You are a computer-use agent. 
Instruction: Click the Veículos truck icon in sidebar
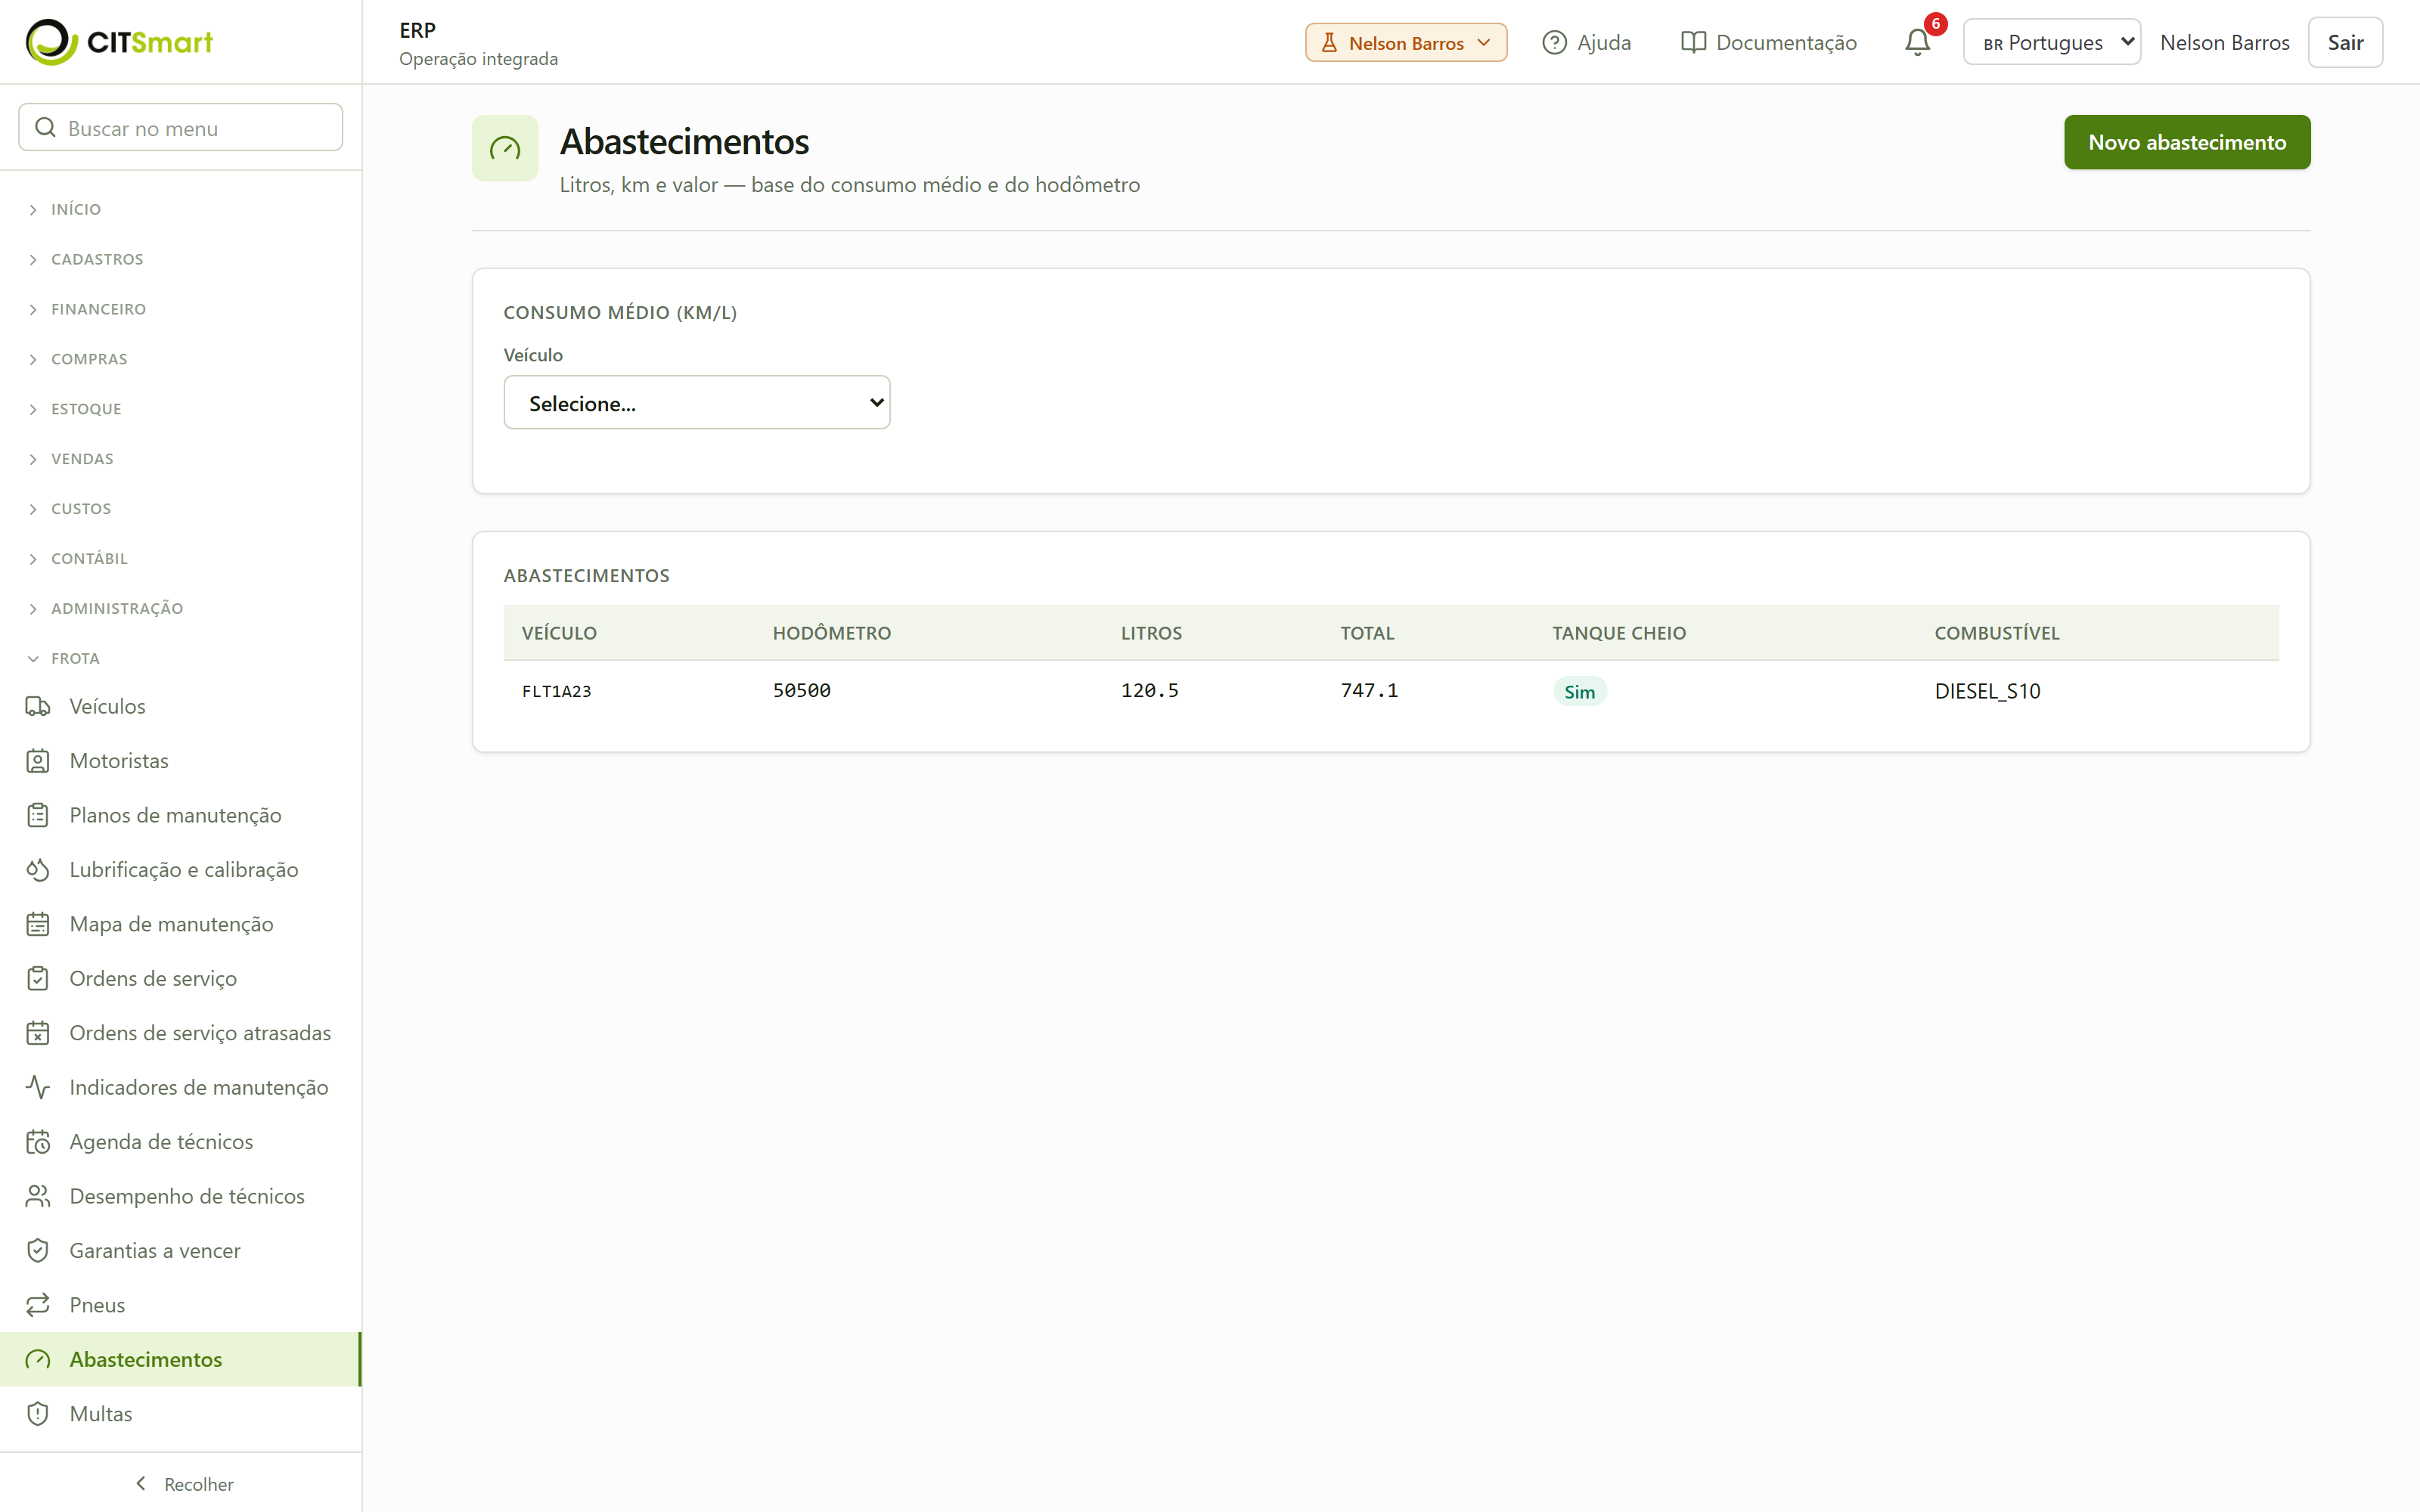click(38, 706)
